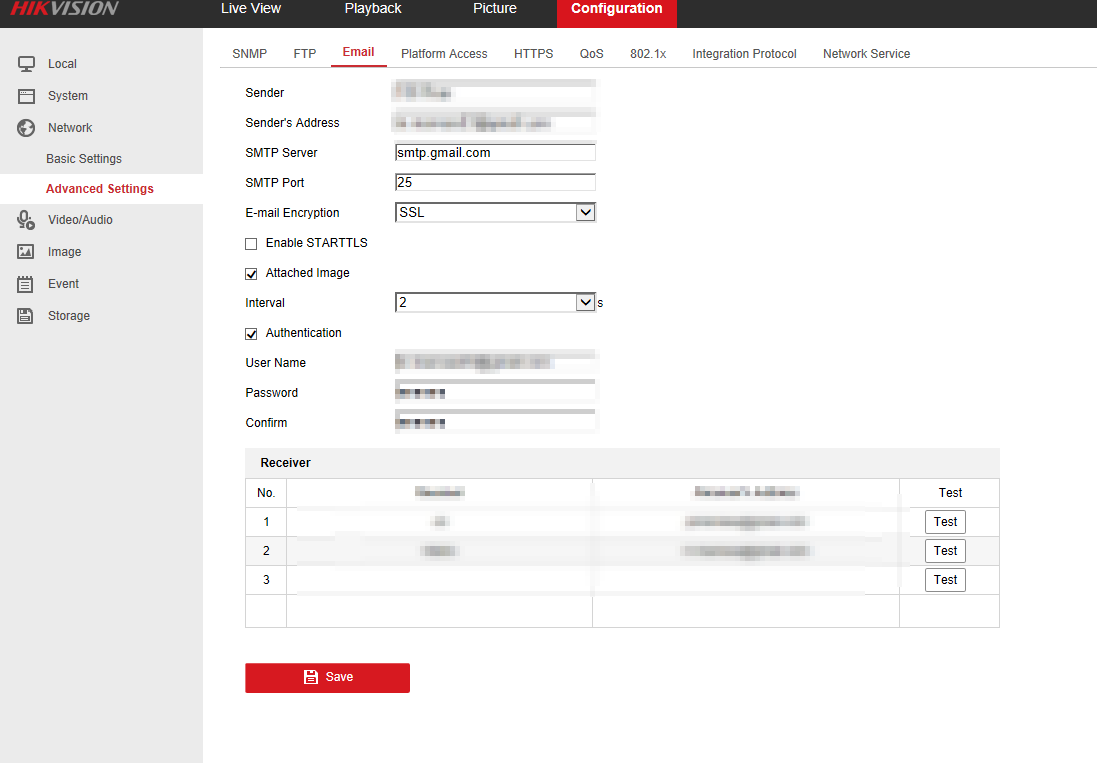Uncheck the Attached Image checkbox
1097x763 pixels.
251,274
